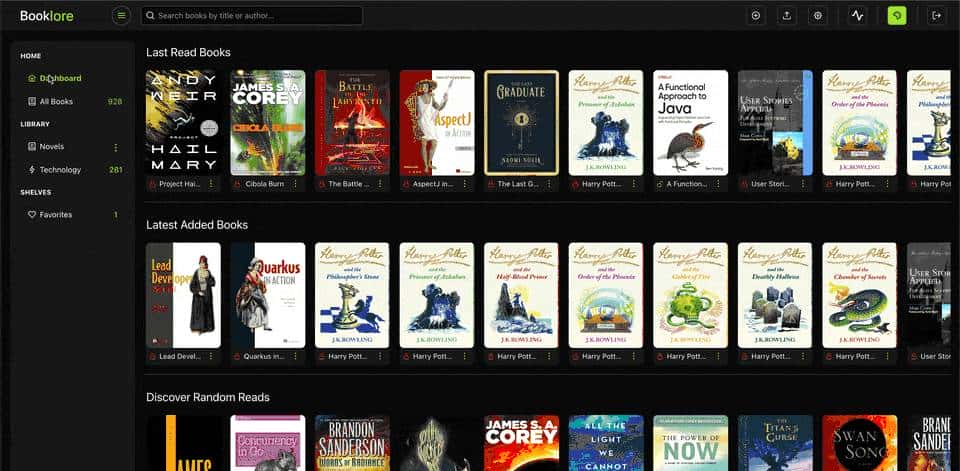Open Order of the Phoenix cover in Last Read

(859, 122)
